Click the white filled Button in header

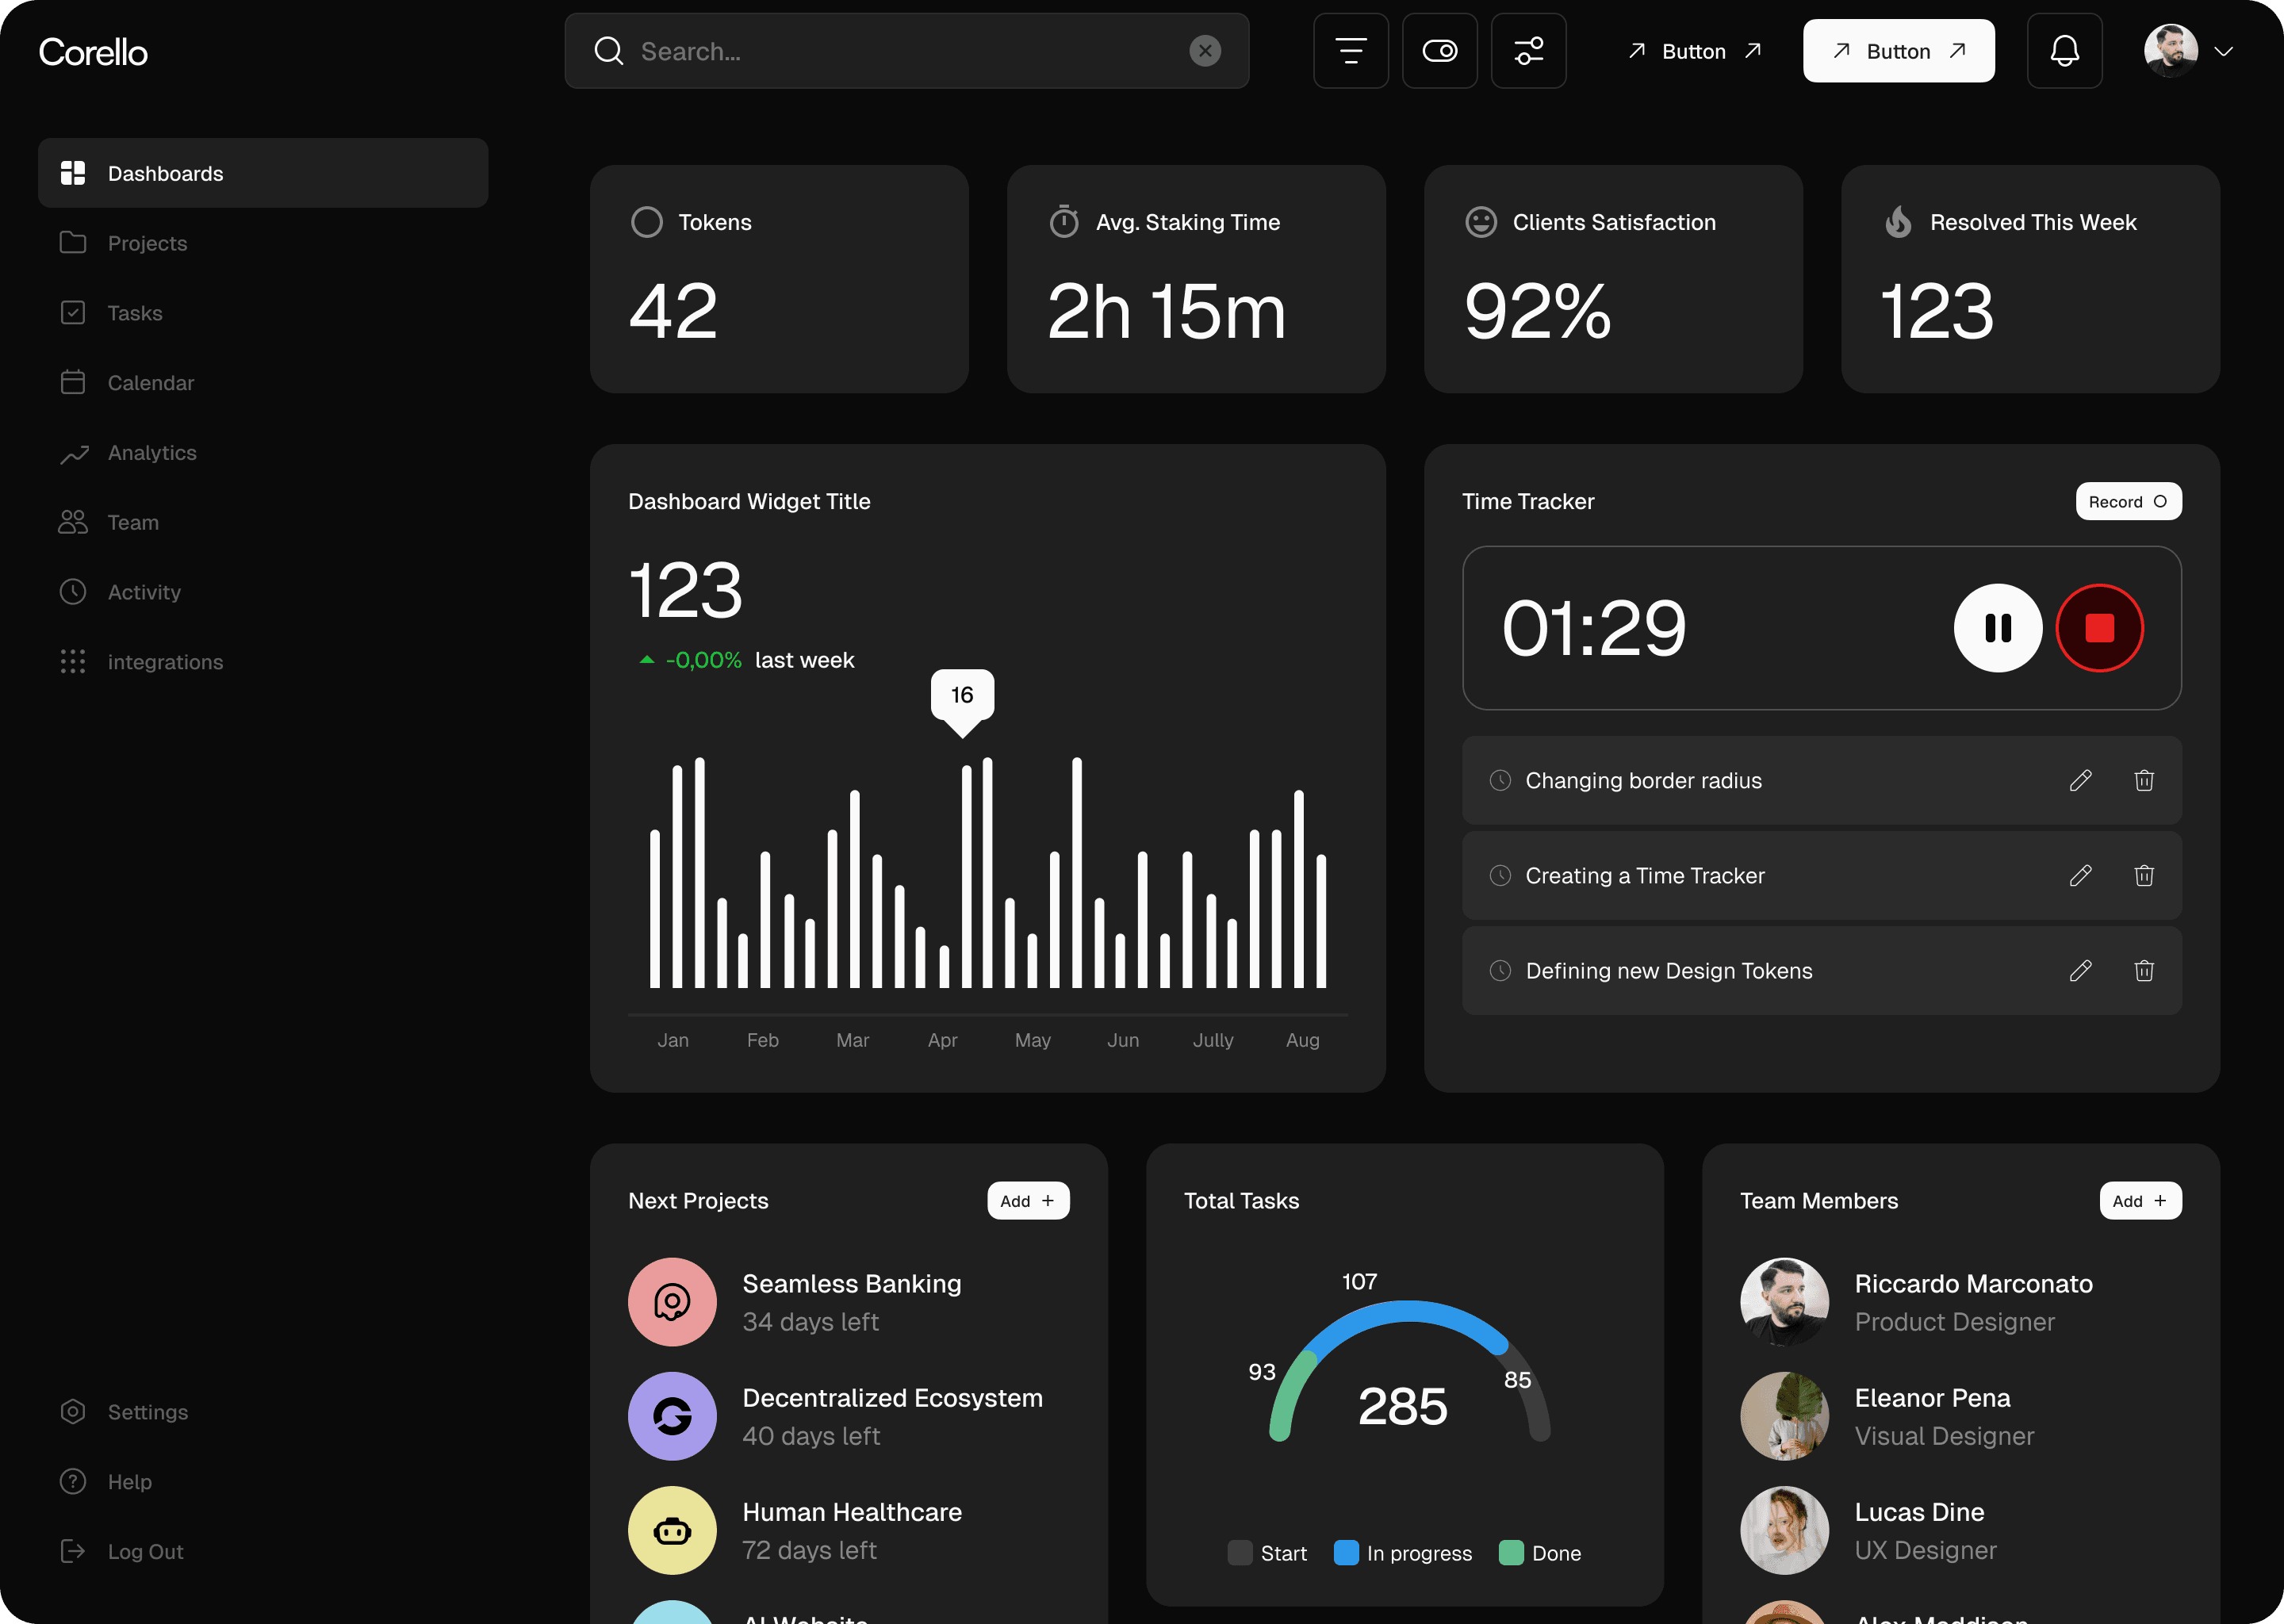tap(1898, 51)
